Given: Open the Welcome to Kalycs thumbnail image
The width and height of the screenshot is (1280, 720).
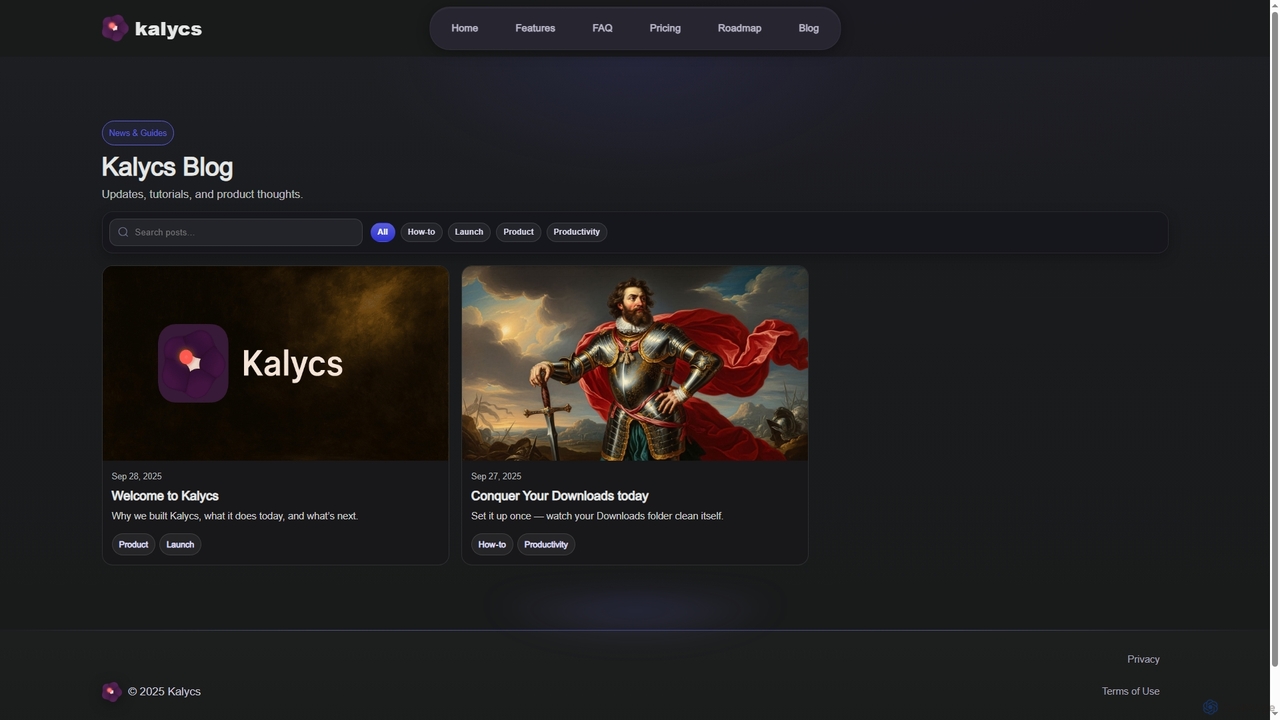Looking at the screenshot, I should (x=276, y=363).
